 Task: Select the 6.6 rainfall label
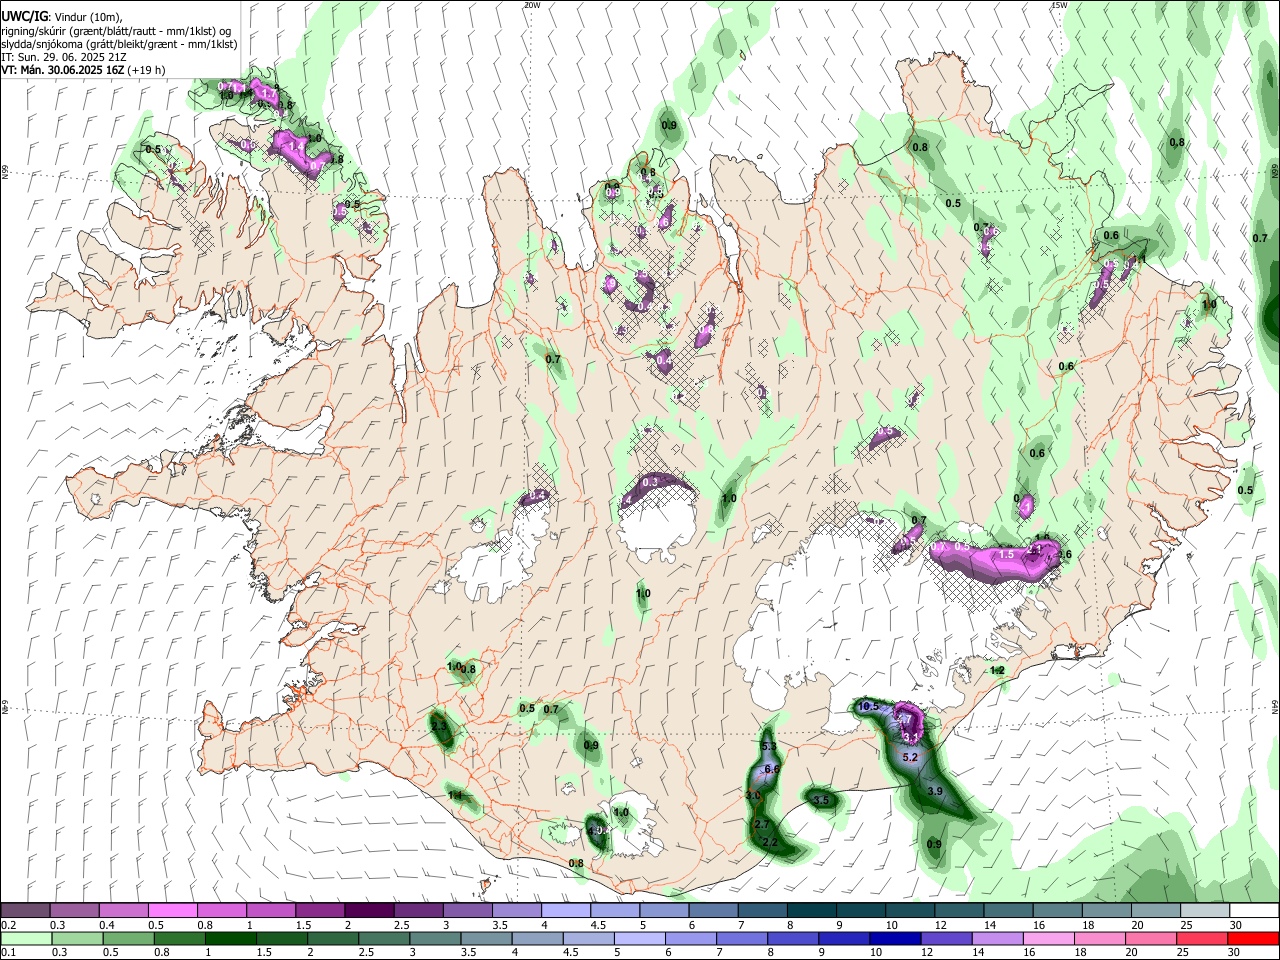[771, 769]
